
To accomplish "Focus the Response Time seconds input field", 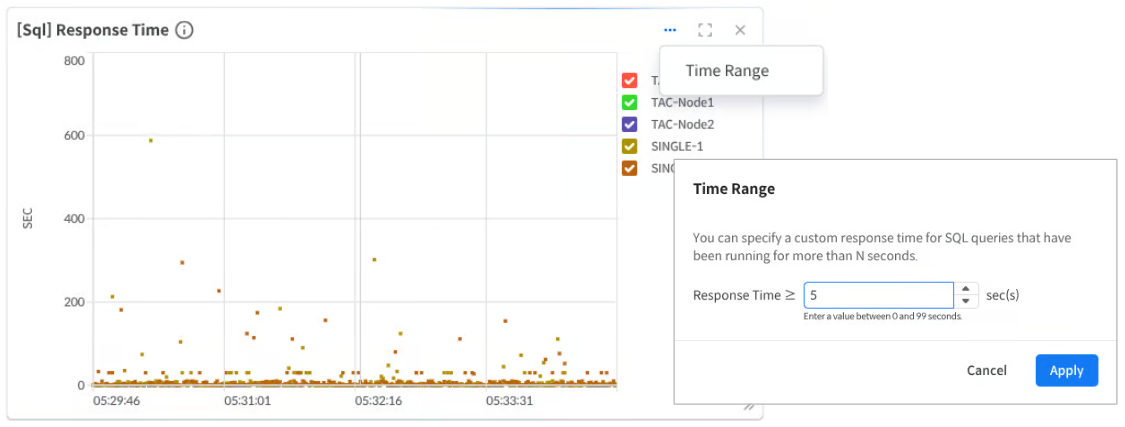I will click(x=878, y=295).
